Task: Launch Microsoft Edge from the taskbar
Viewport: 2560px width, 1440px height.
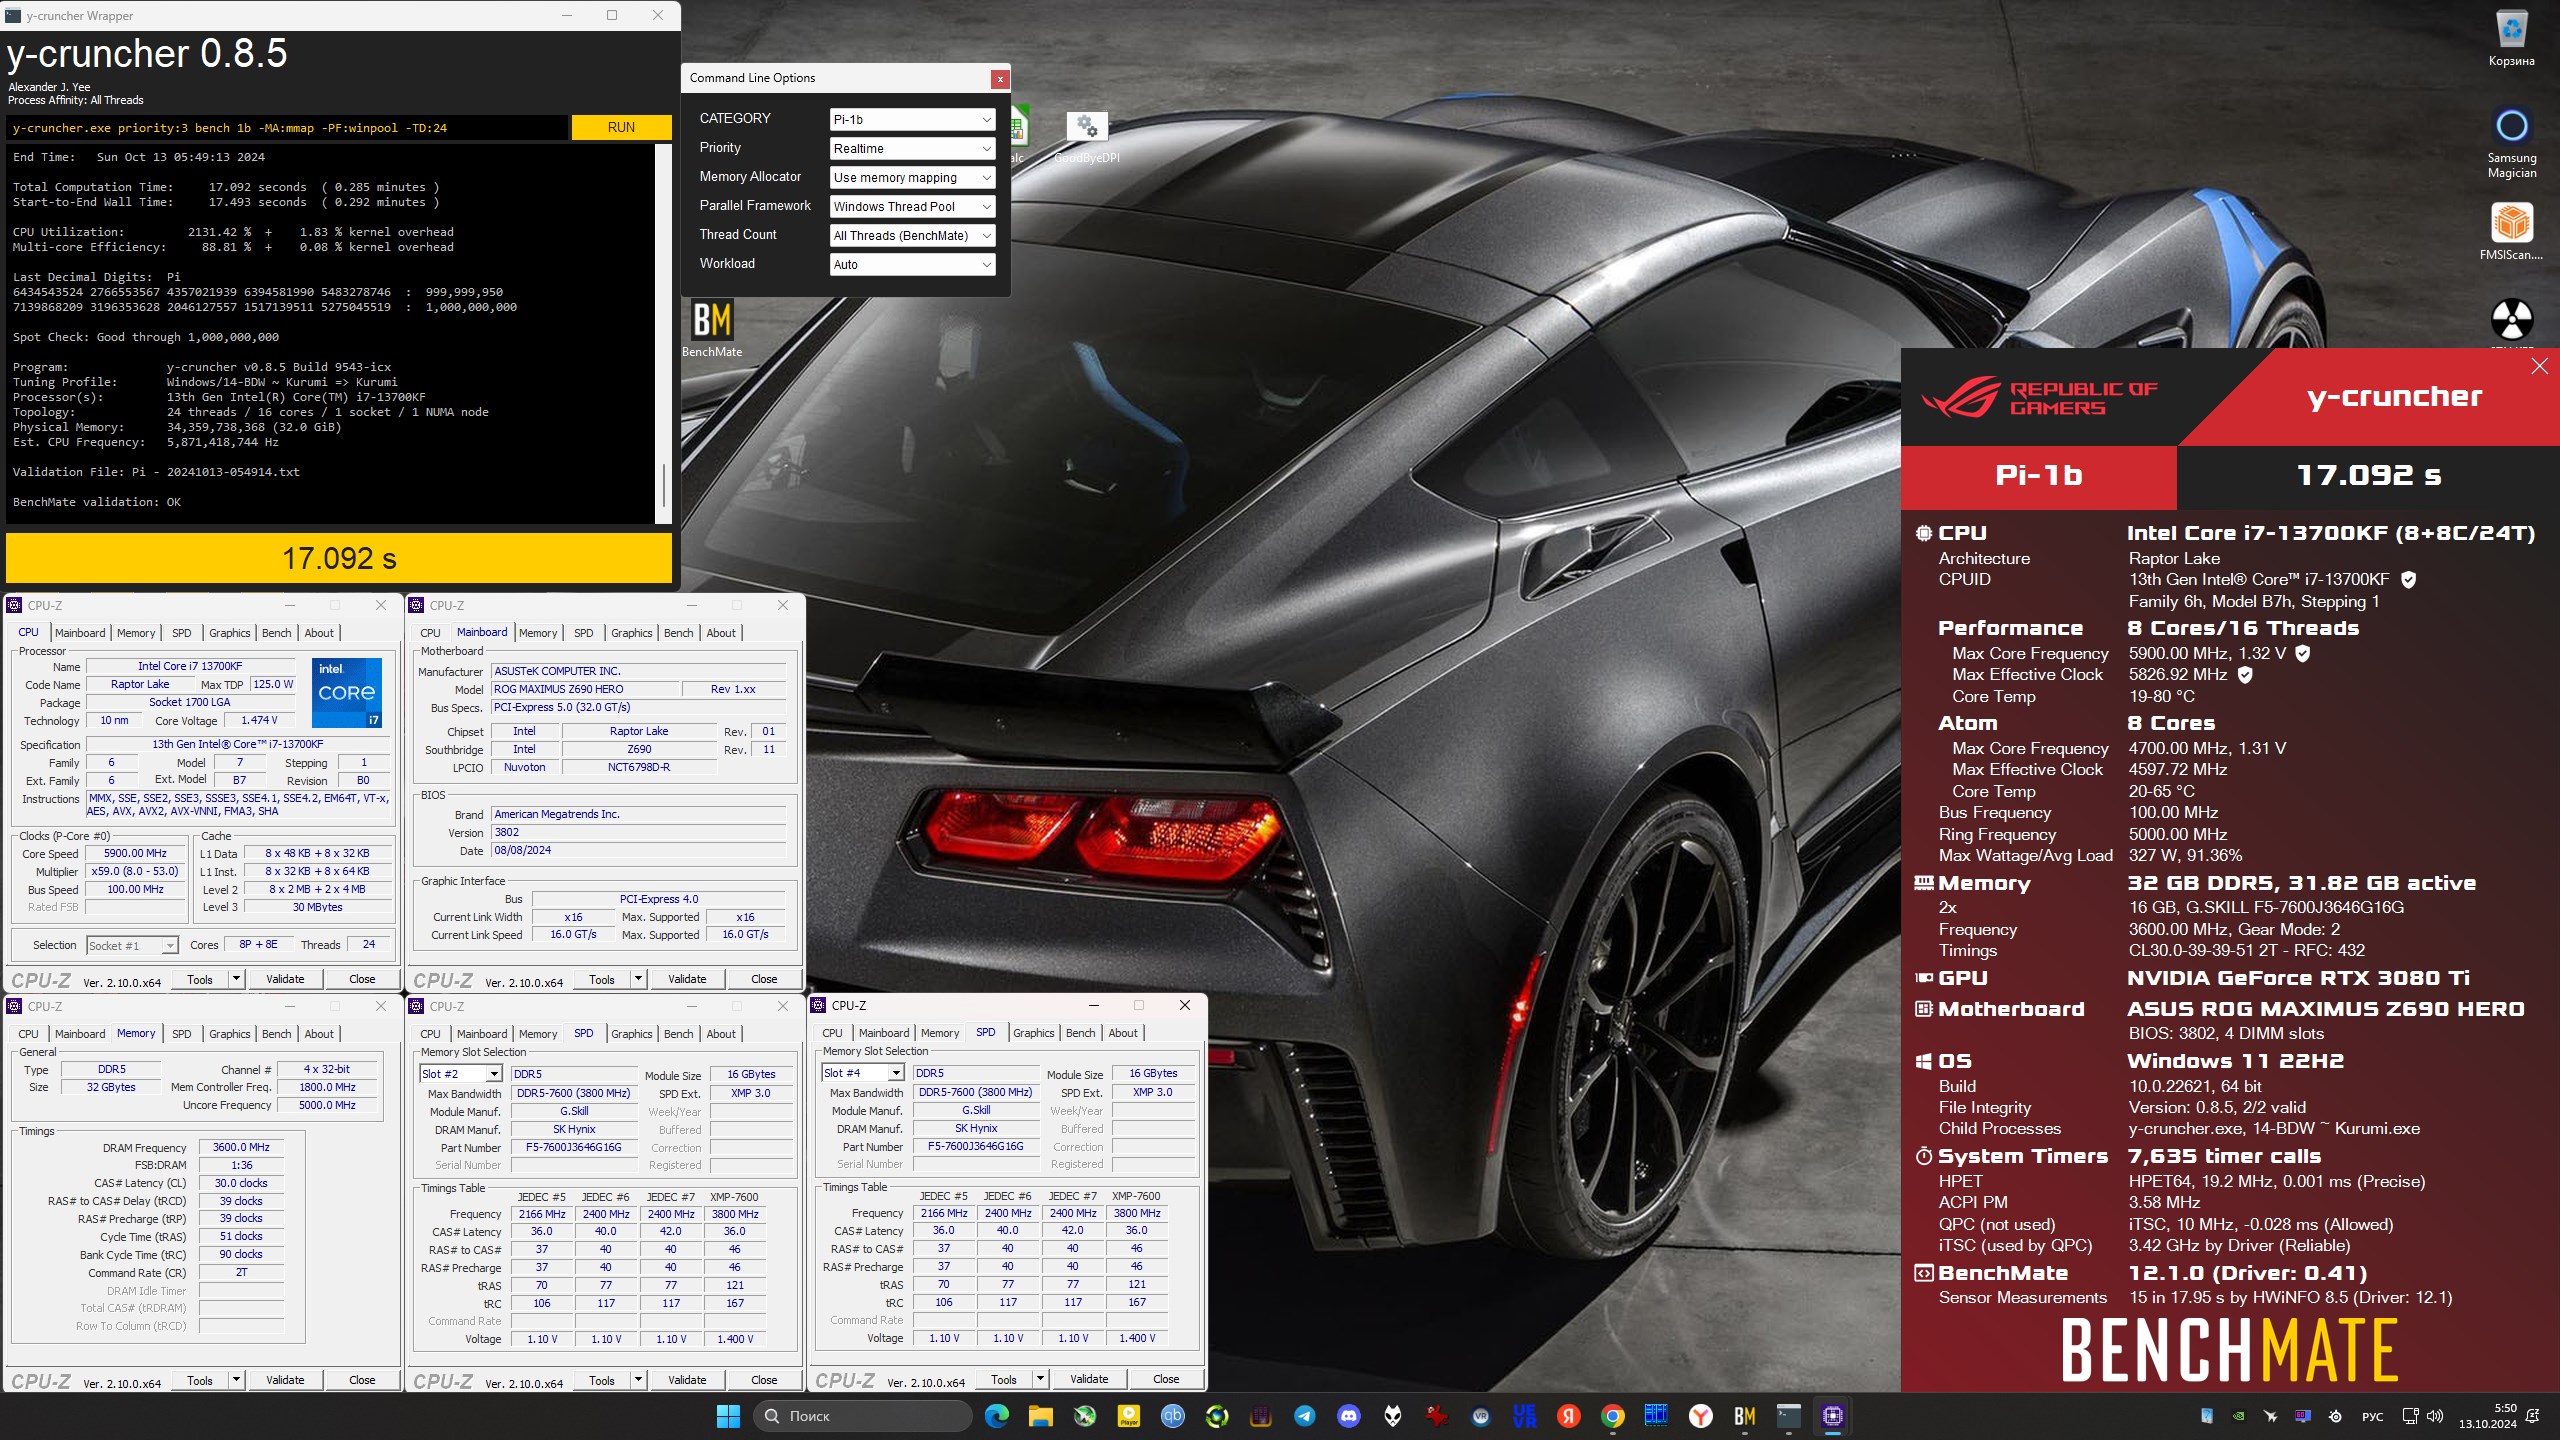Action: [996, 1415]
